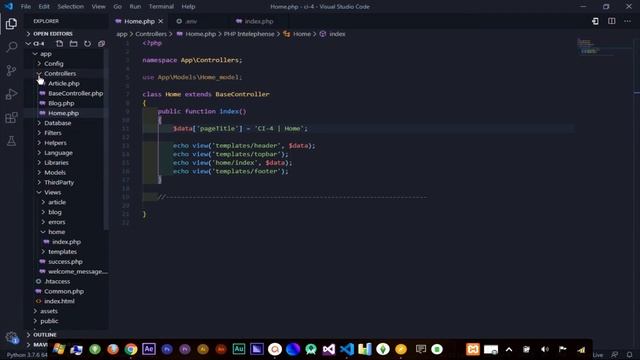Click the Open Changes editor action icon

pyautogui.click(x=596, y=21)
